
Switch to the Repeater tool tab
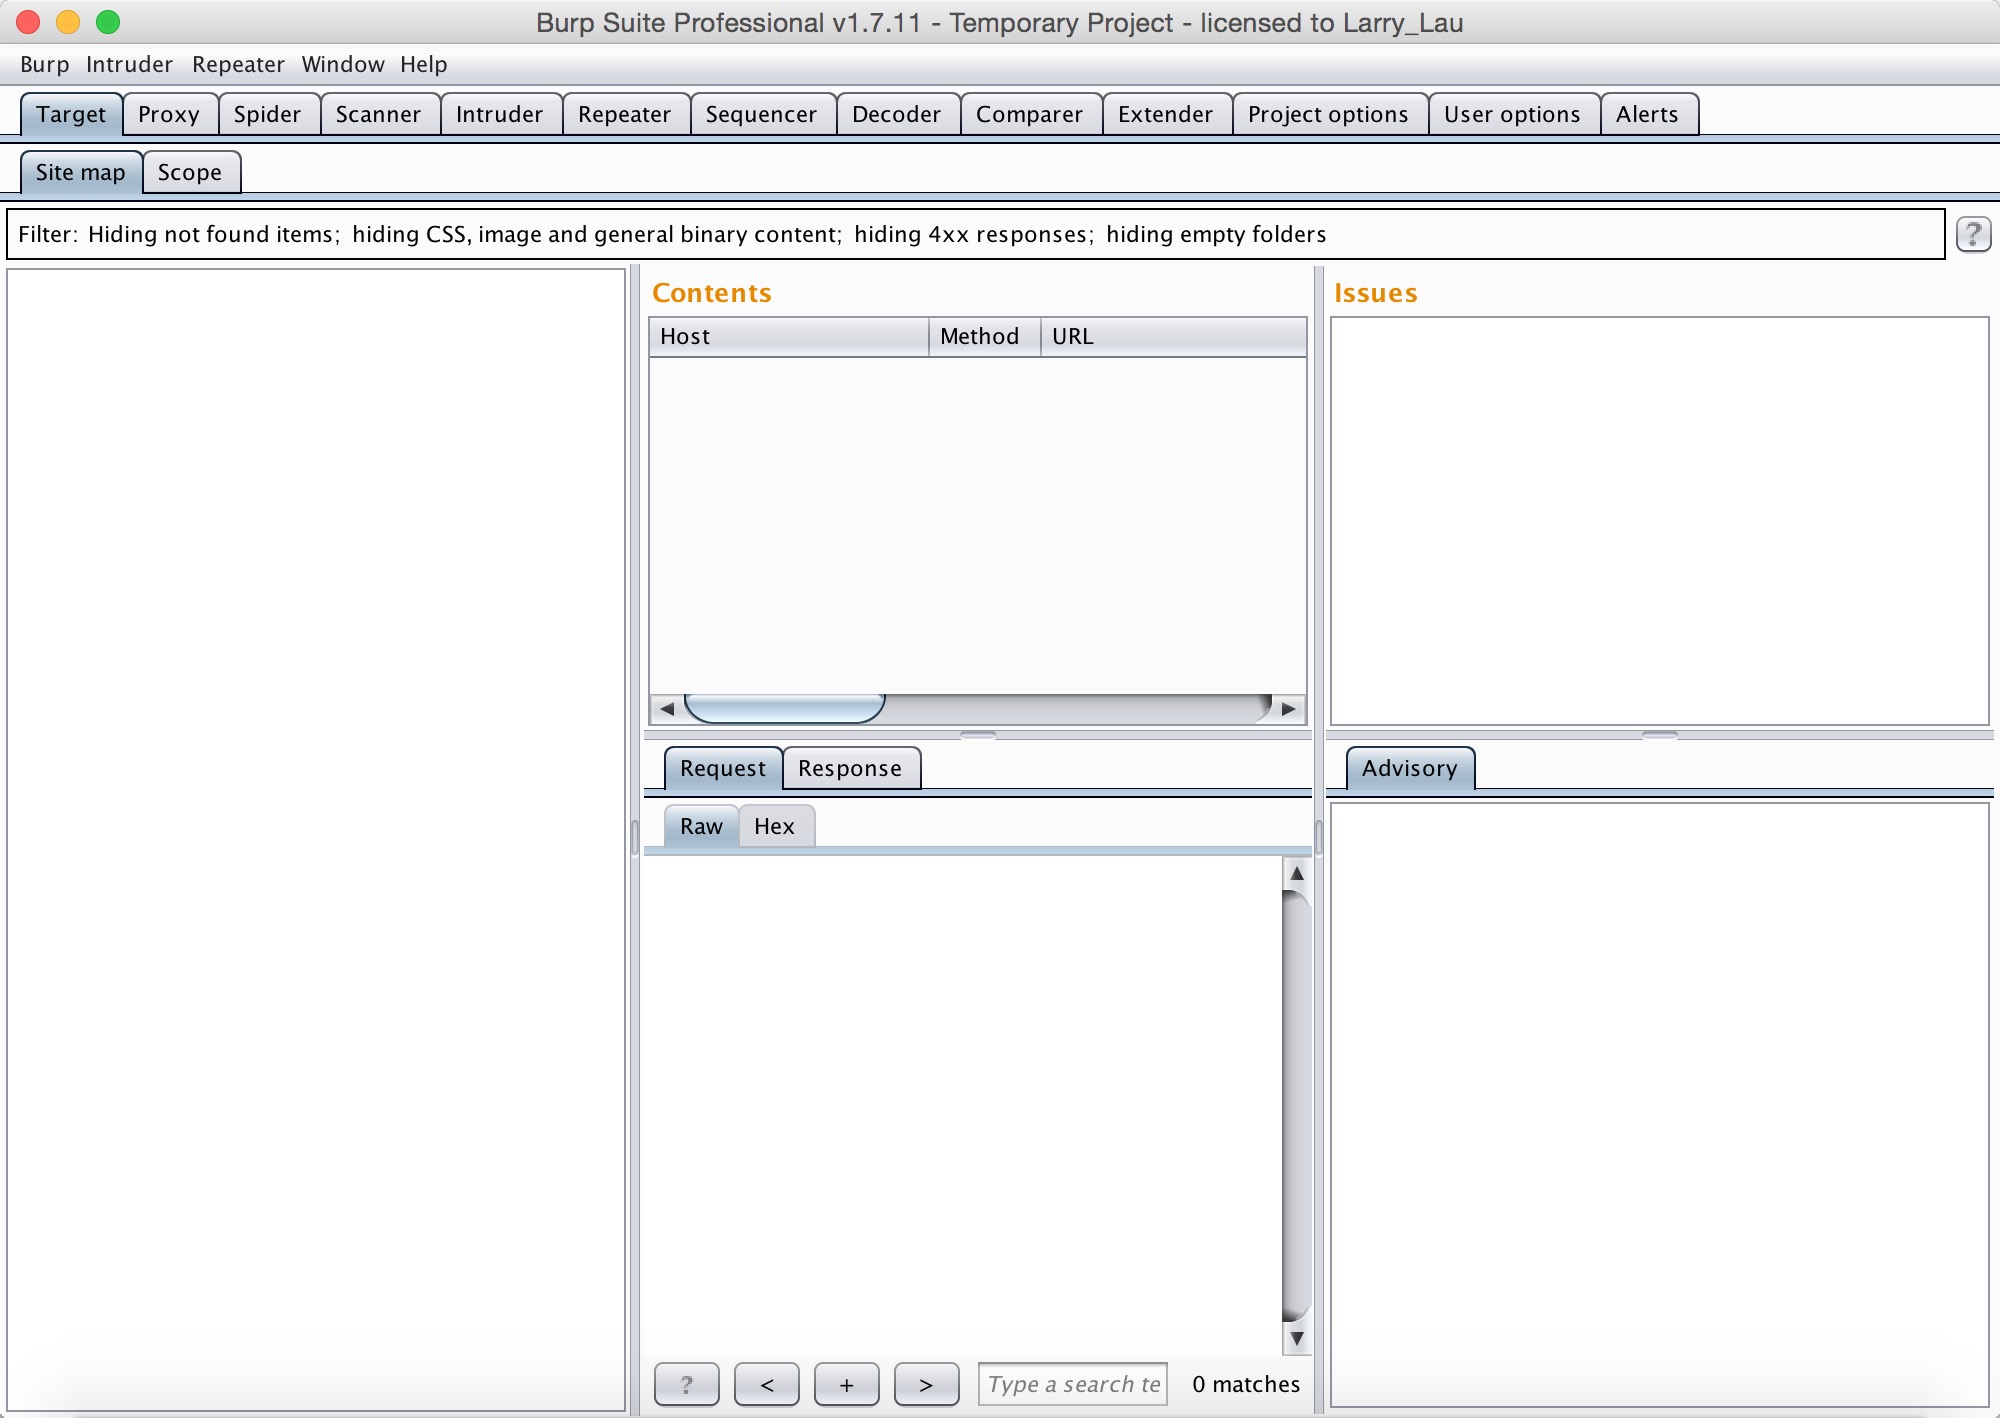[x=624, y=114]
